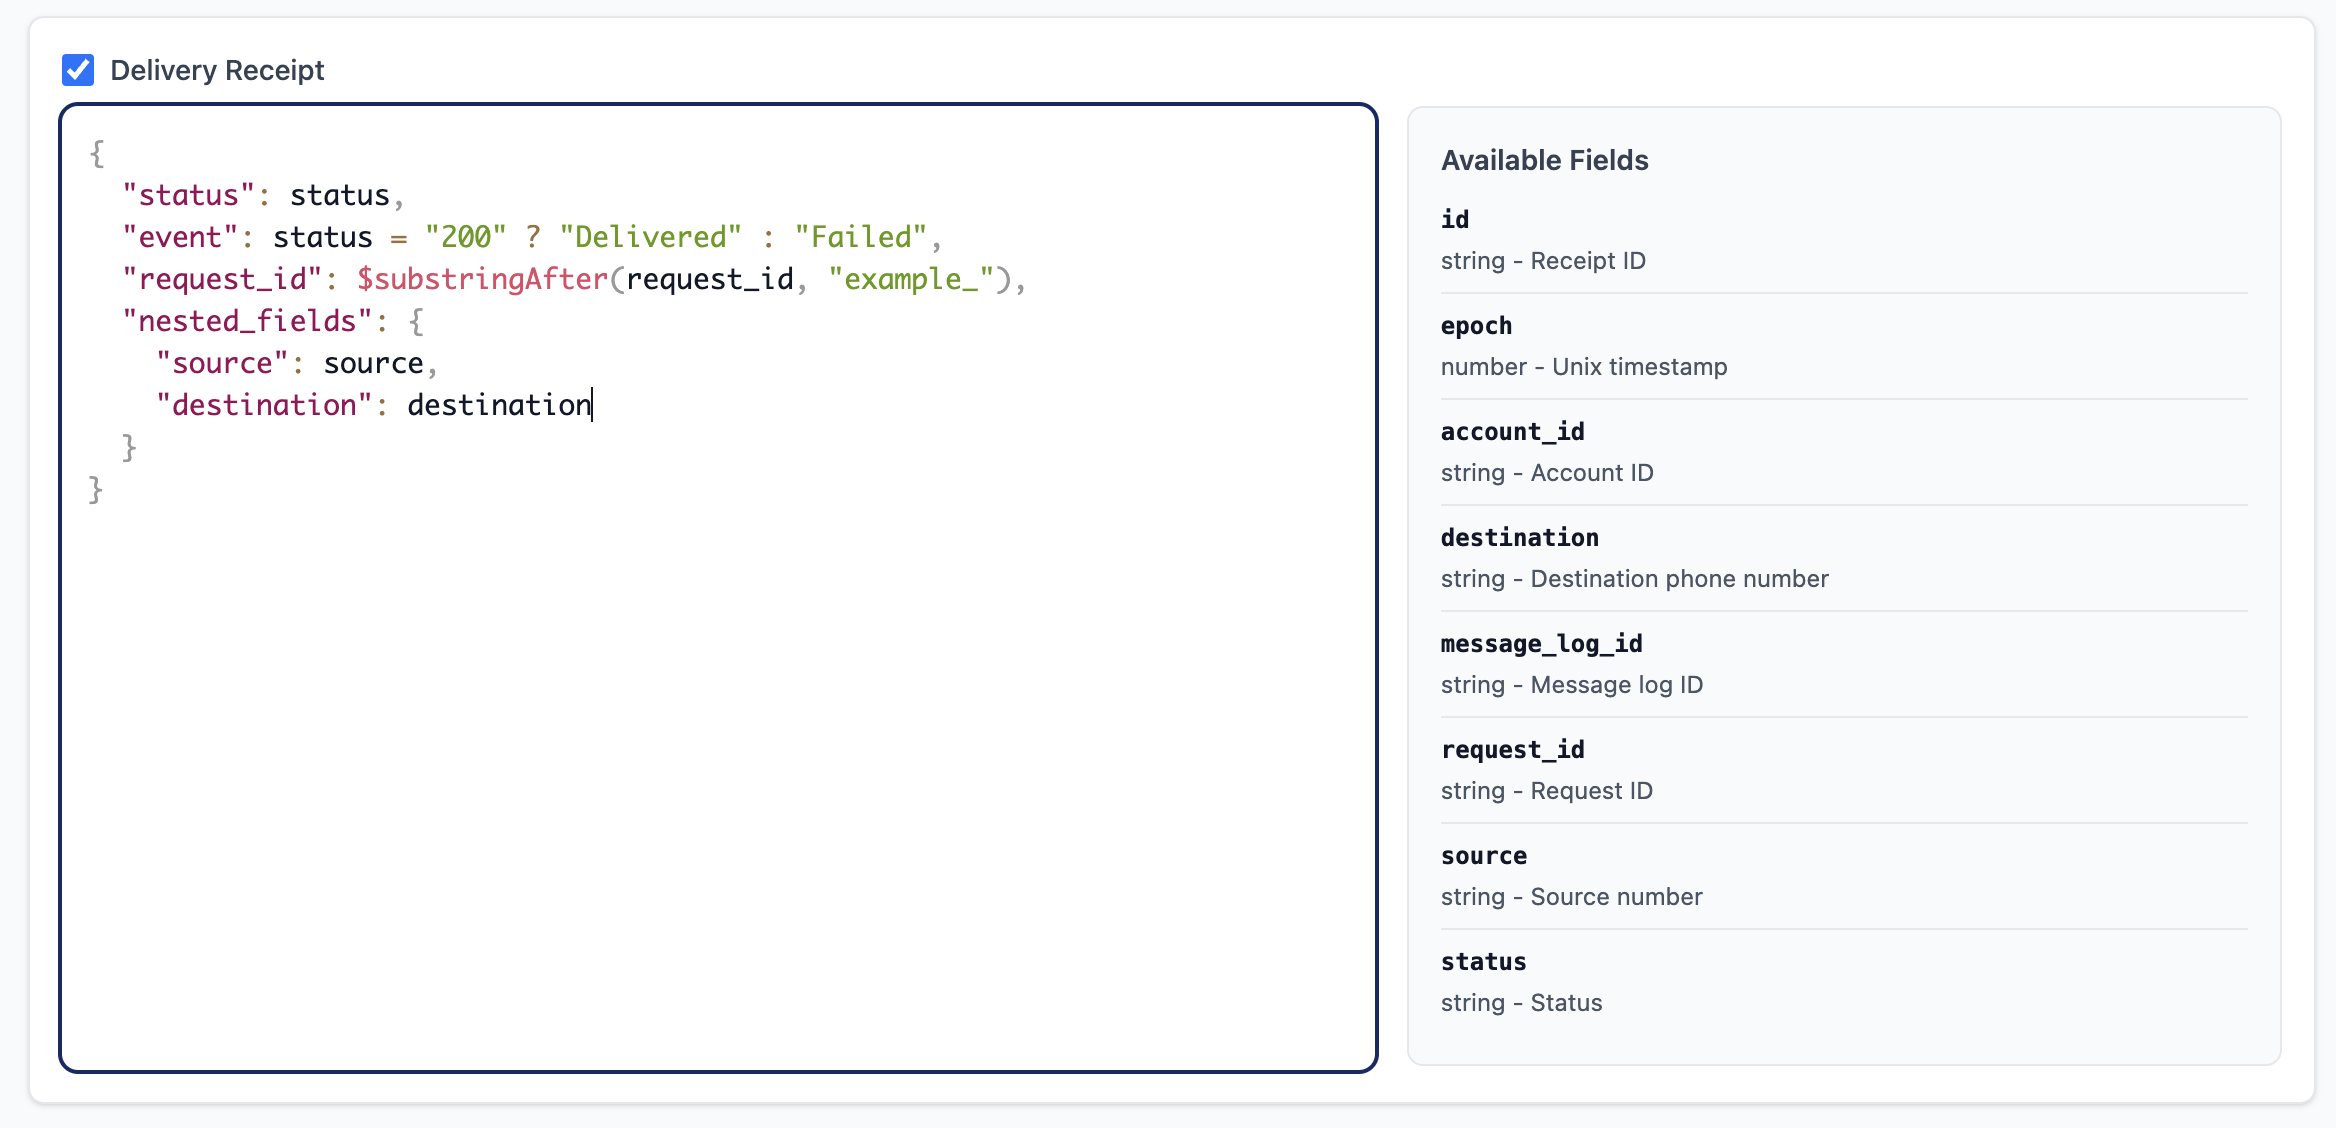Image resolution: width=2336 pixels, height=1128 pixels.
Task: Click the "200" value in the event line
Action: pyautogui.click(x=465, y=237)
